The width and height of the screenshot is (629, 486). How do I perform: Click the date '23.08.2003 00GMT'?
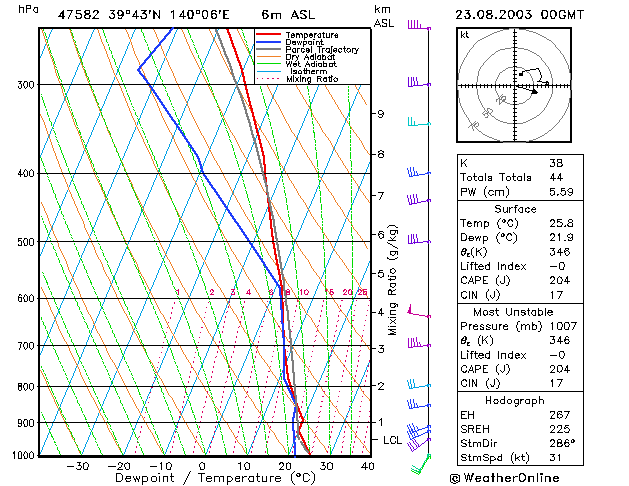[x=519, y=15]
